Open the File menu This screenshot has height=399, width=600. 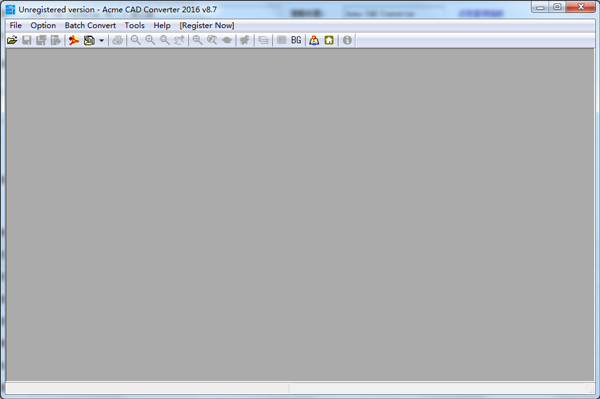coord(16,25)
